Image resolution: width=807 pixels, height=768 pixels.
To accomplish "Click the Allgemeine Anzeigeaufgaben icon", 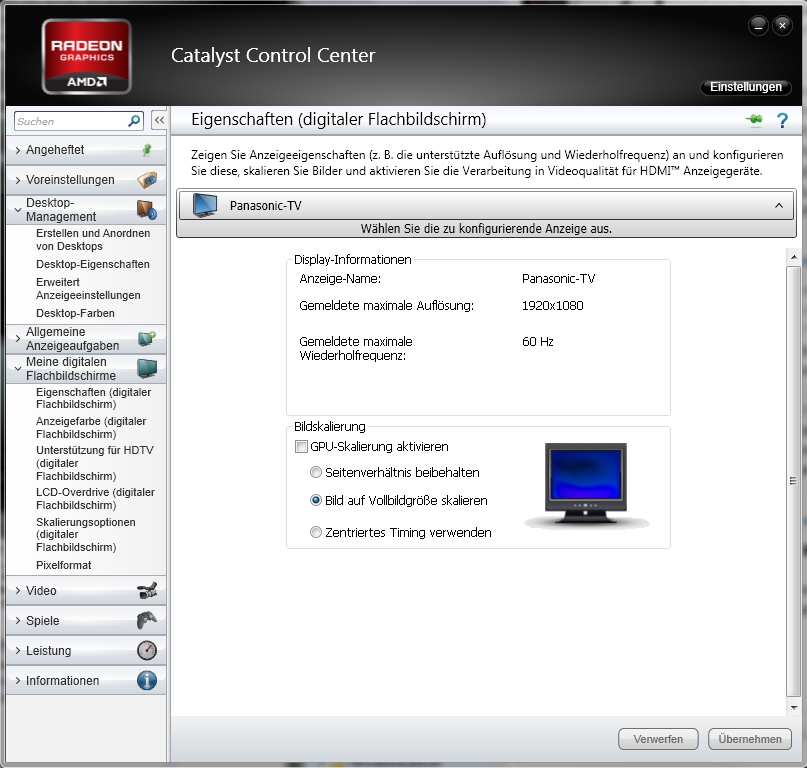I will click(147, 338).
